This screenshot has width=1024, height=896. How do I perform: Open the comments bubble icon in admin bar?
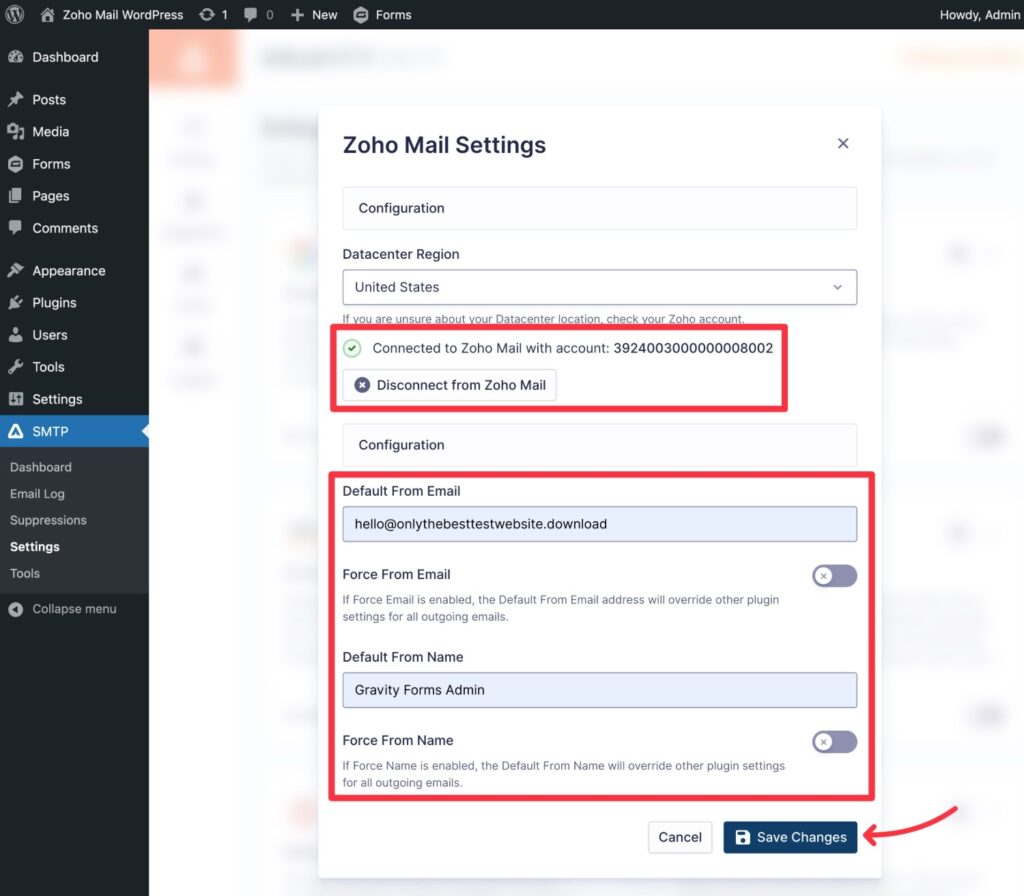250,14
